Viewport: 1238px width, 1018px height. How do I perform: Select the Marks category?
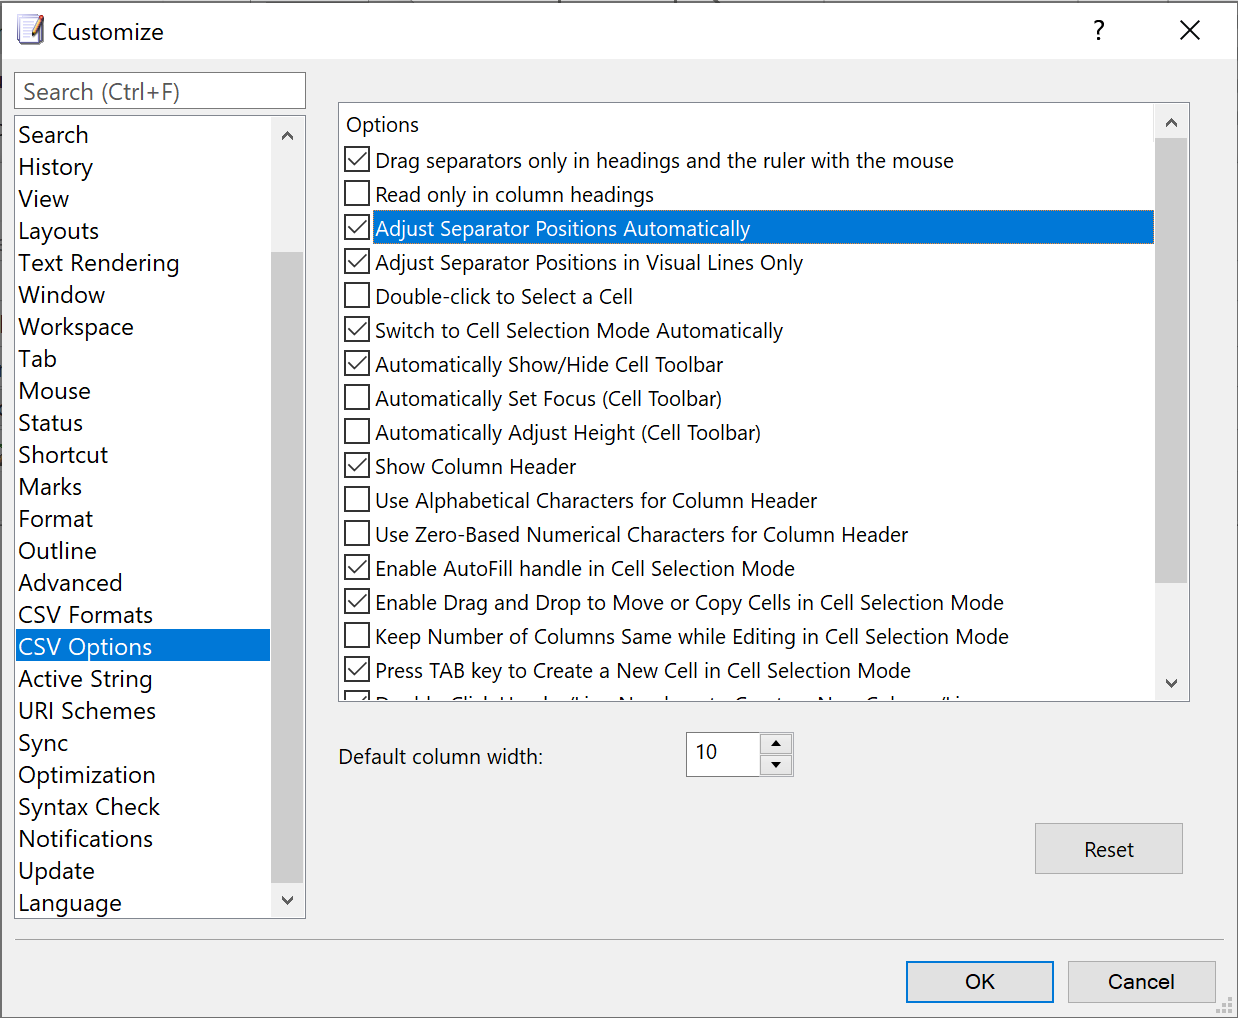[143, 486]
